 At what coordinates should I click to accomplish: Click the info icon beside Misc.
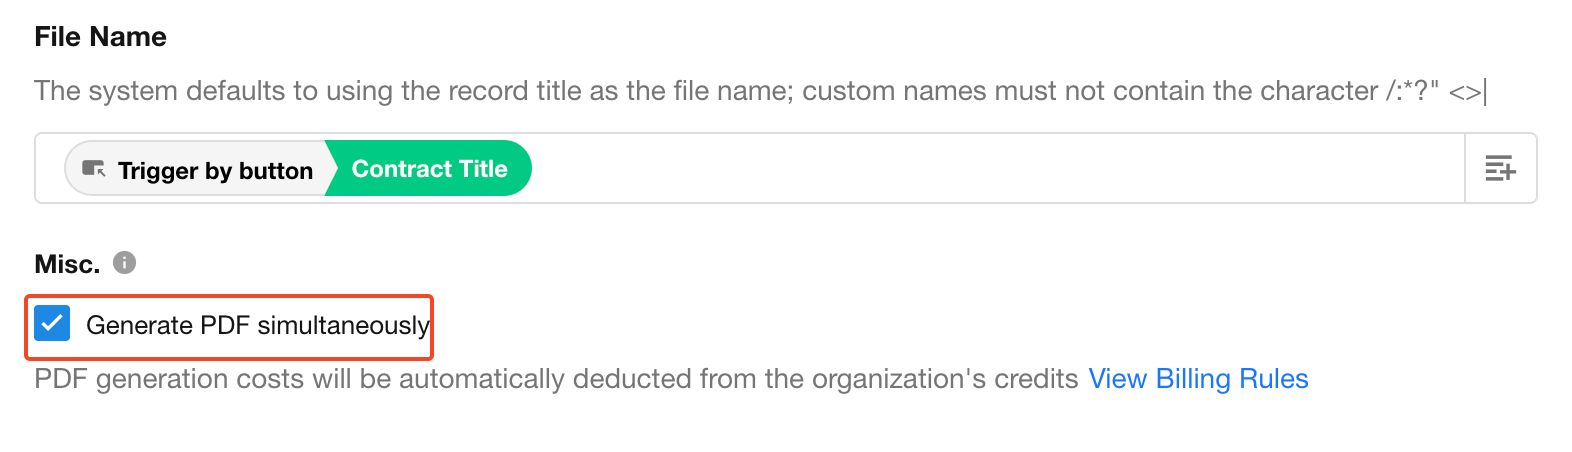pos(124,263)
